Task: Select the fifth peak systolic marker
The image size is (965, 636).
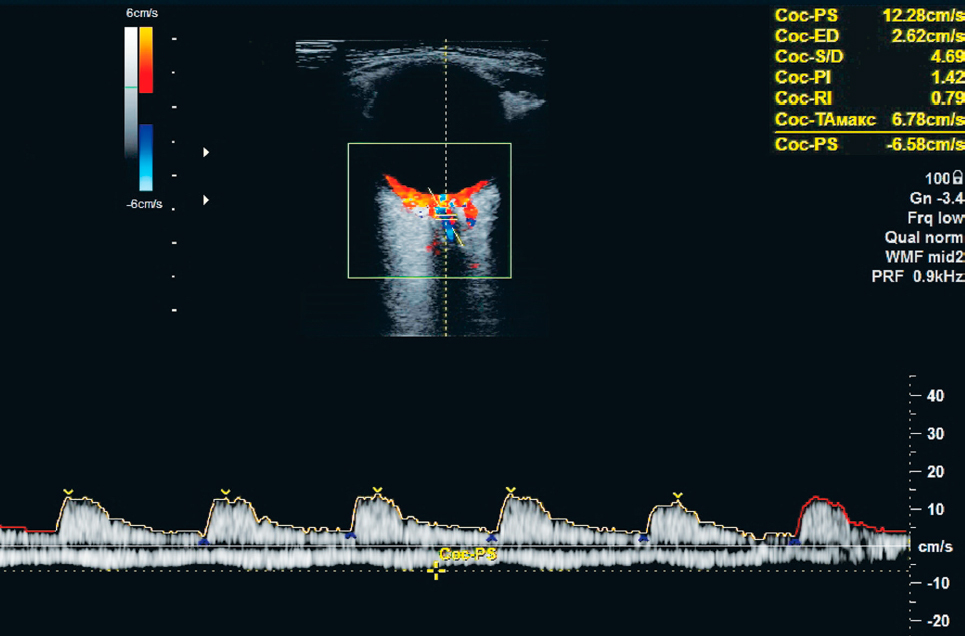Action: (x=678, y=495)
